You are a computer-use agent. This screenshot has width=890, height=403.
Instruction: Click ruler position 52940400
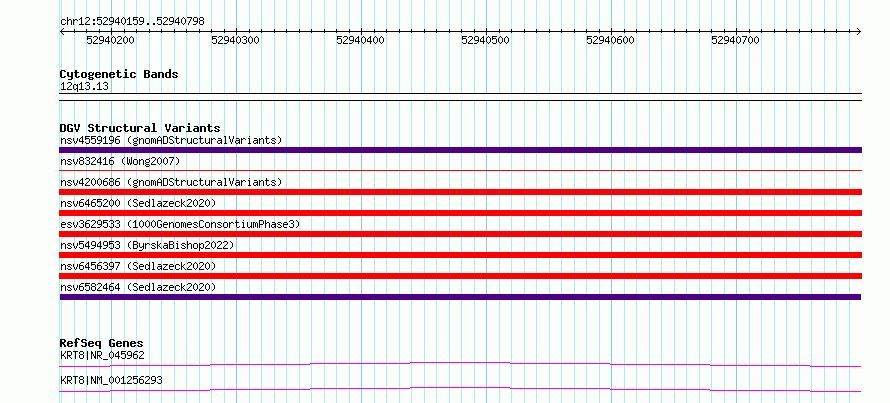[x=360, y=40]
